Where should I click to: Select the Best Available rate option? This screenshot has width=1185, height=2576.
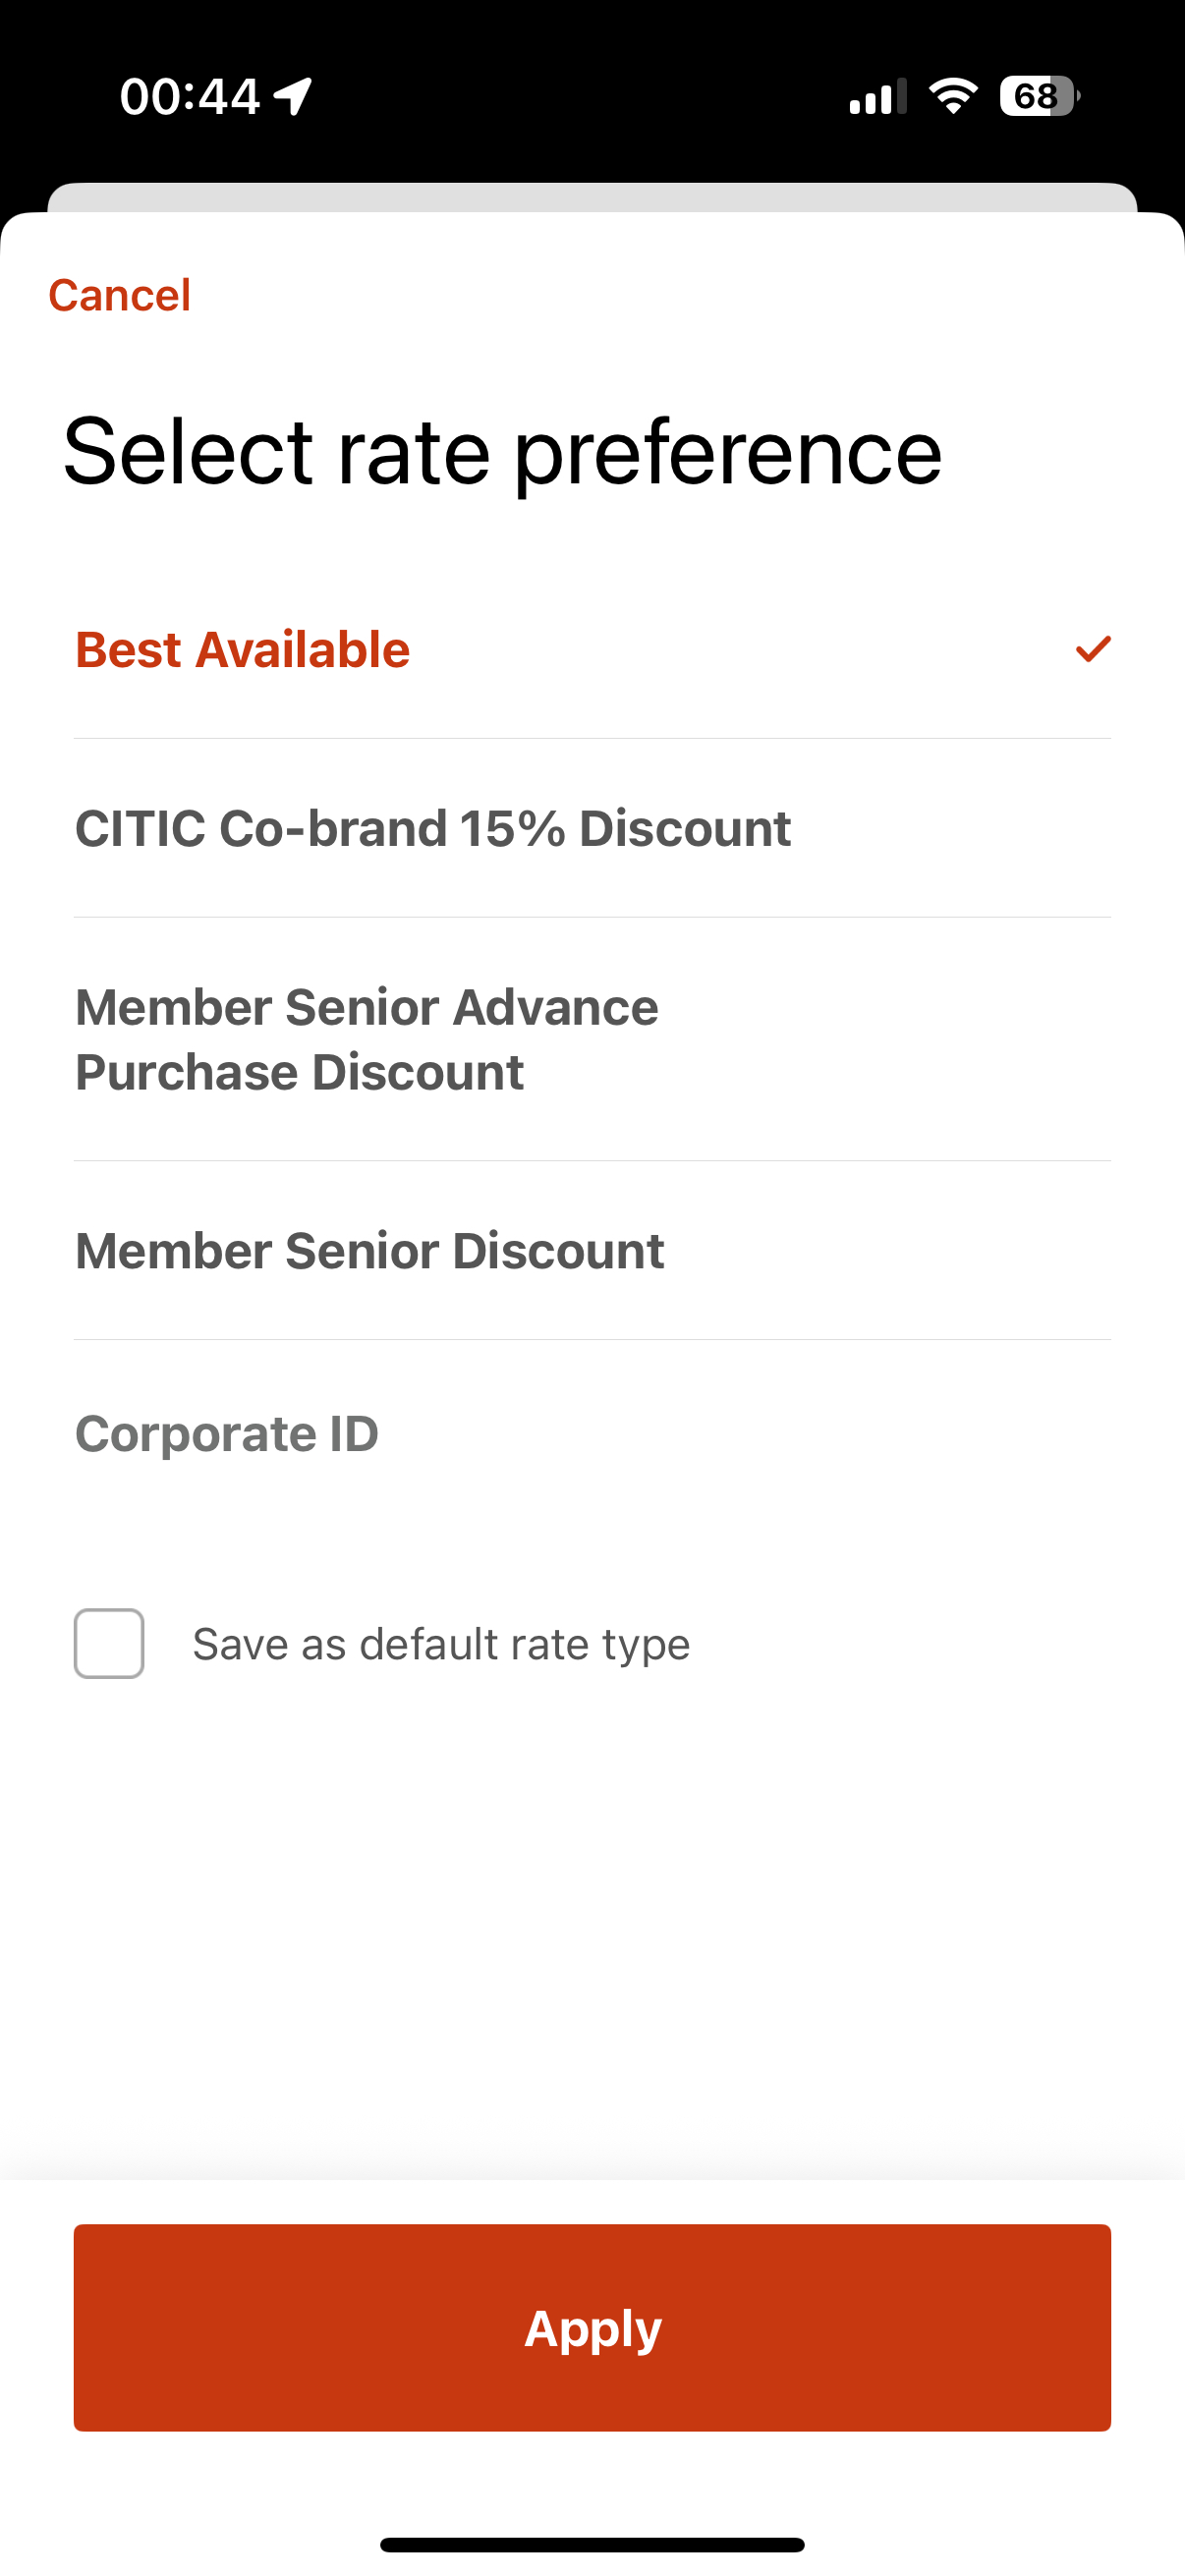coord(592,650)
